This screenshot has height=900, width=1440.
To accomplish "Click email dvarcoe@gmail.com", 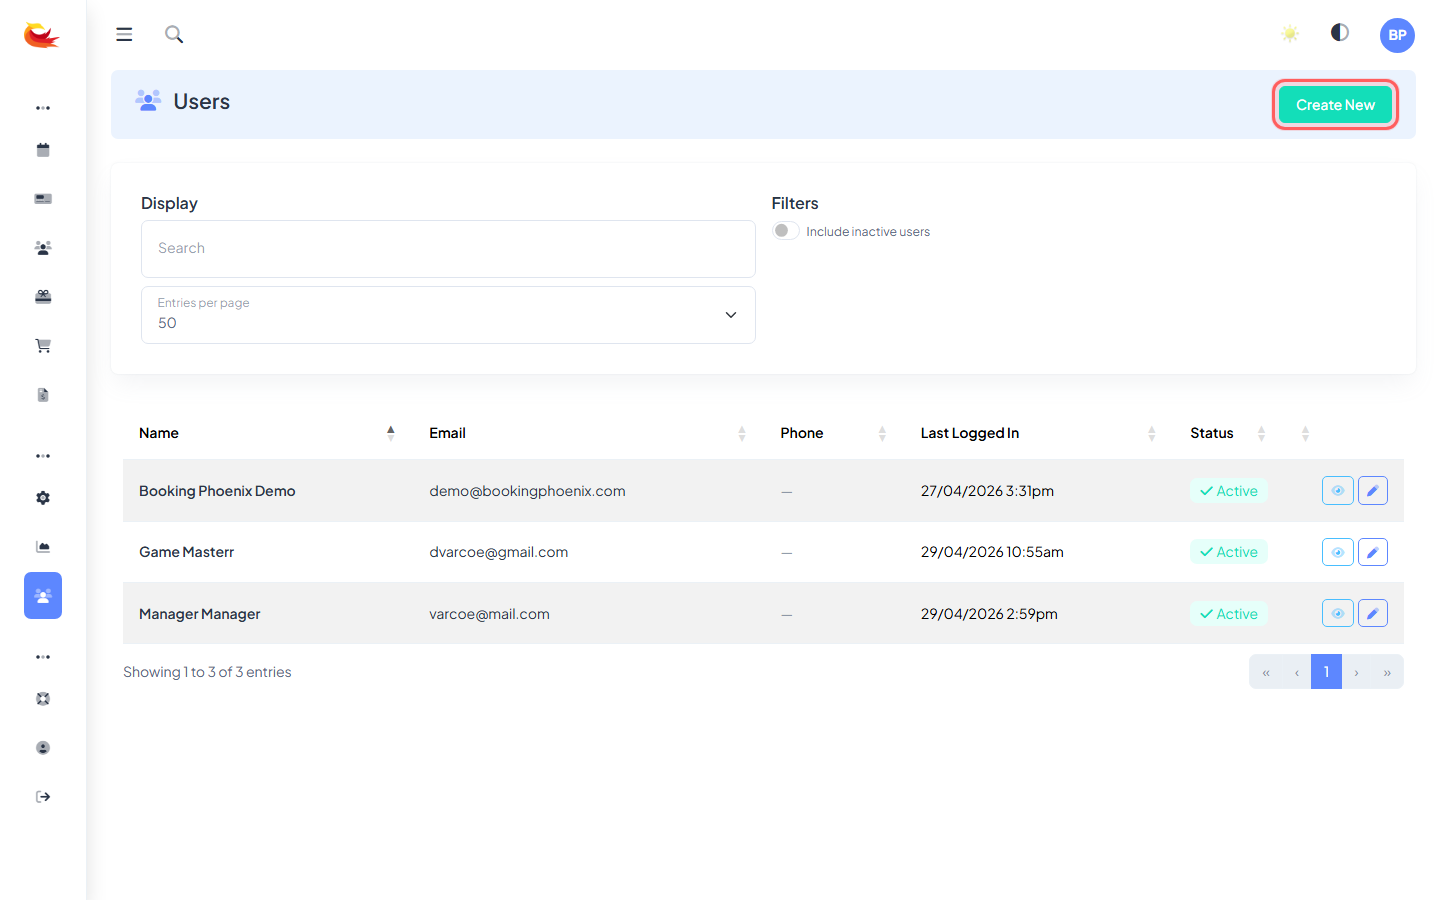I will pyautogui.click(x=498, y=552).
